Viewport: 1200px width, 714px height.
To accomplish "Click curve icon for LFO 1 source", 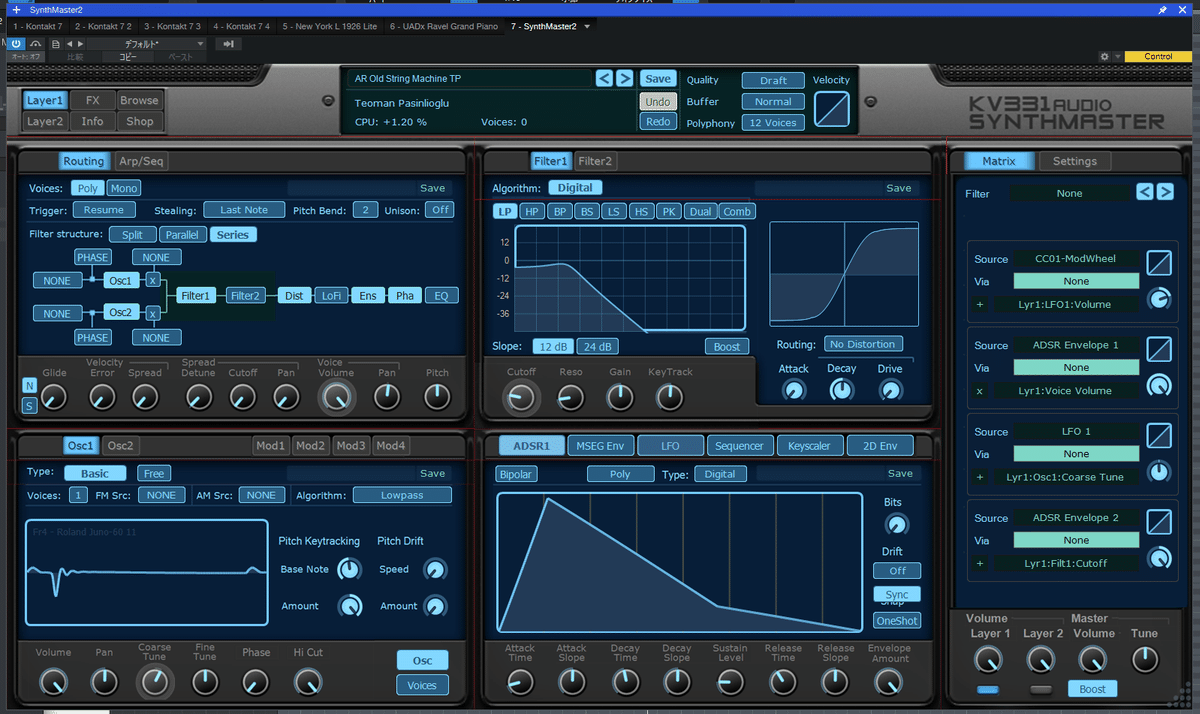I will coord(1159,435).
